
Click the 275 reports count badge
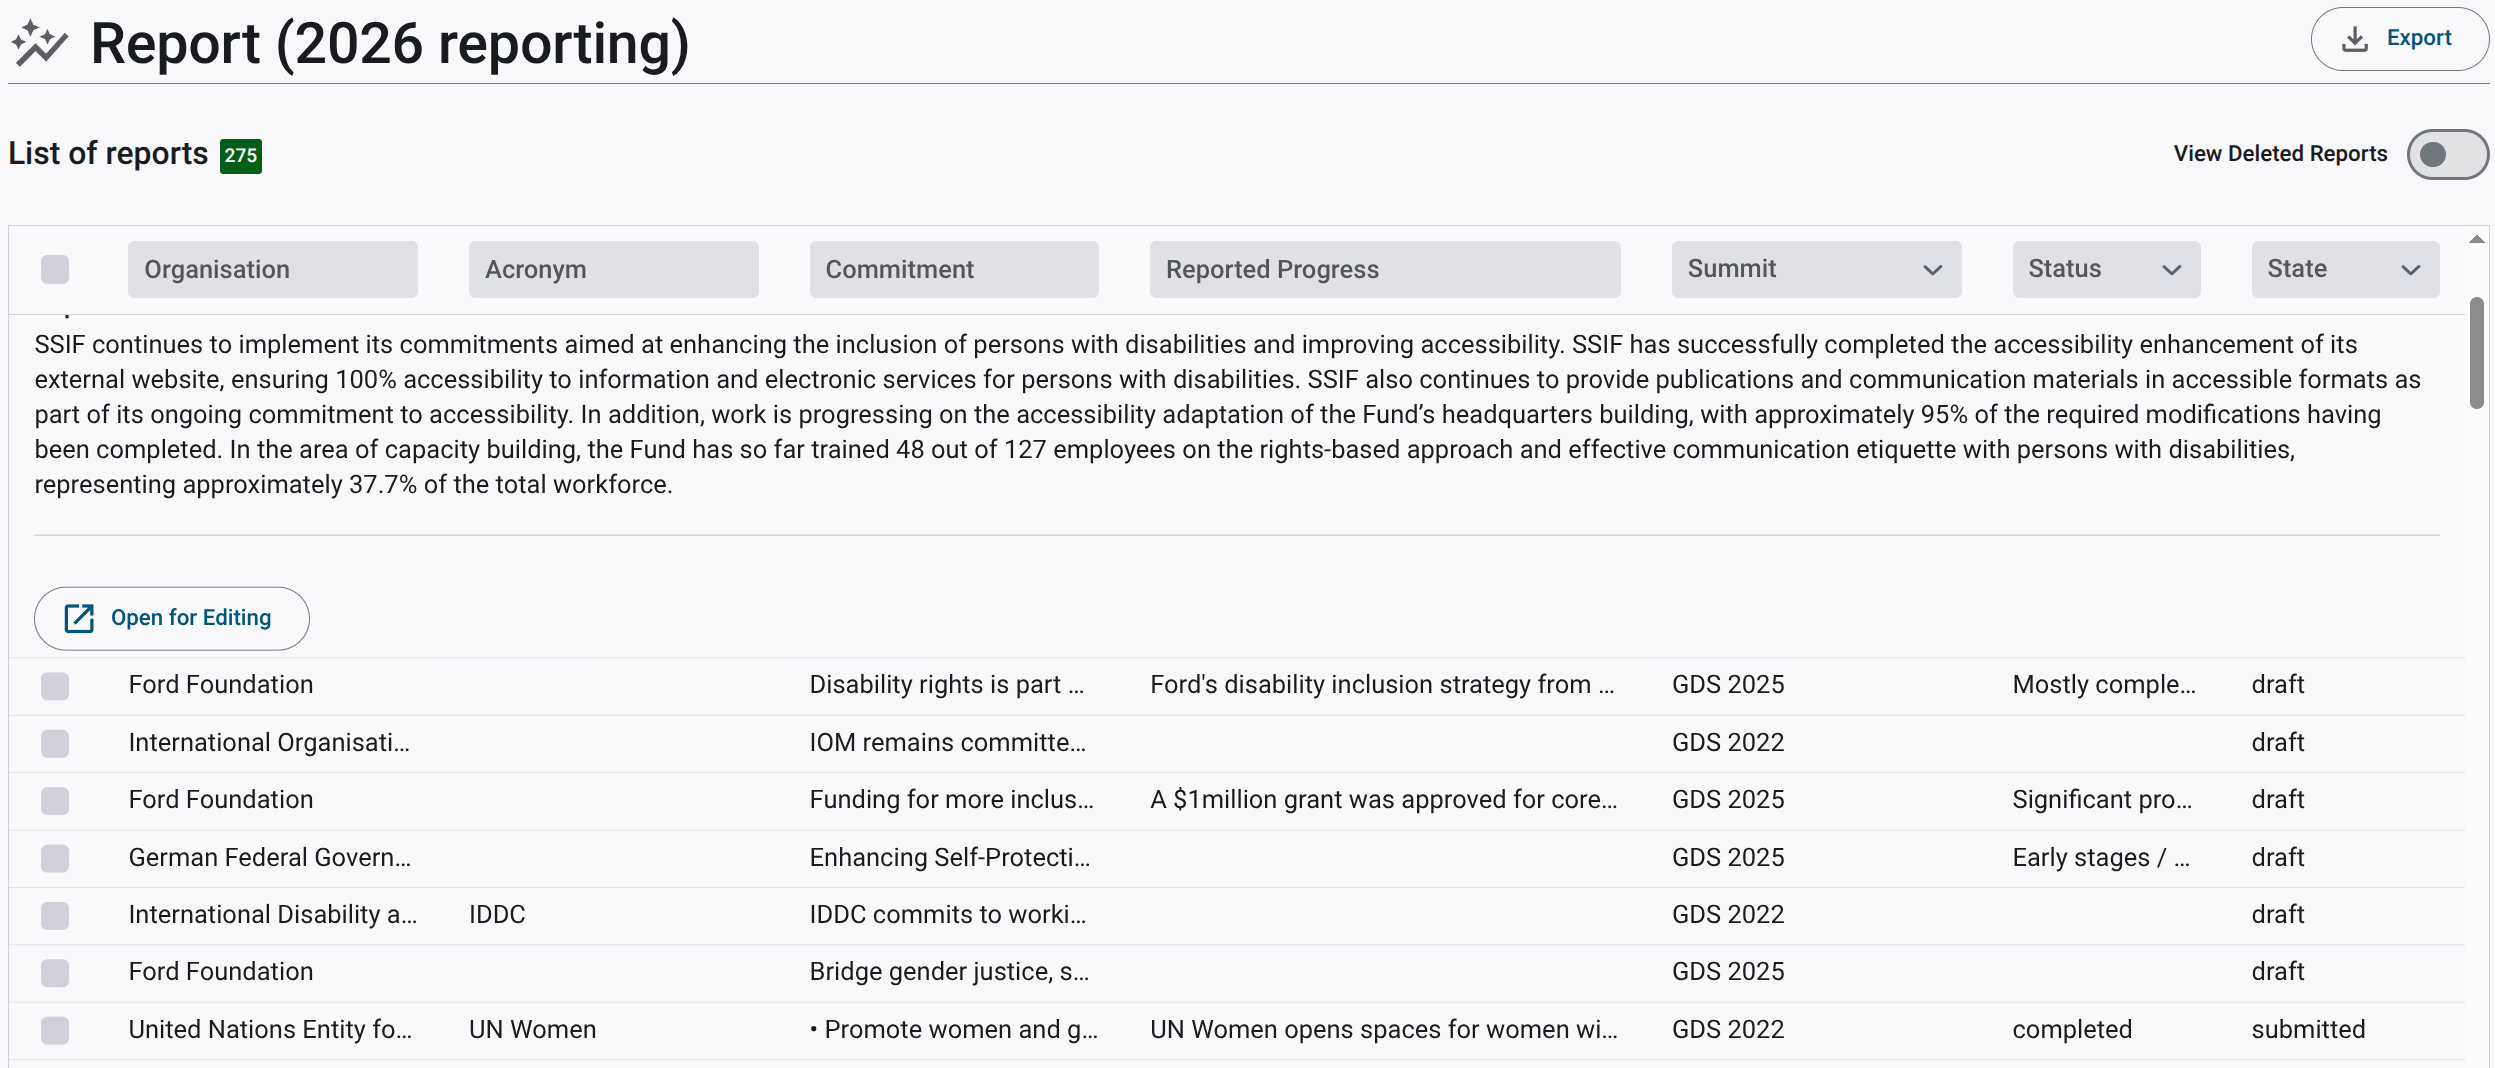pos(241,155)
